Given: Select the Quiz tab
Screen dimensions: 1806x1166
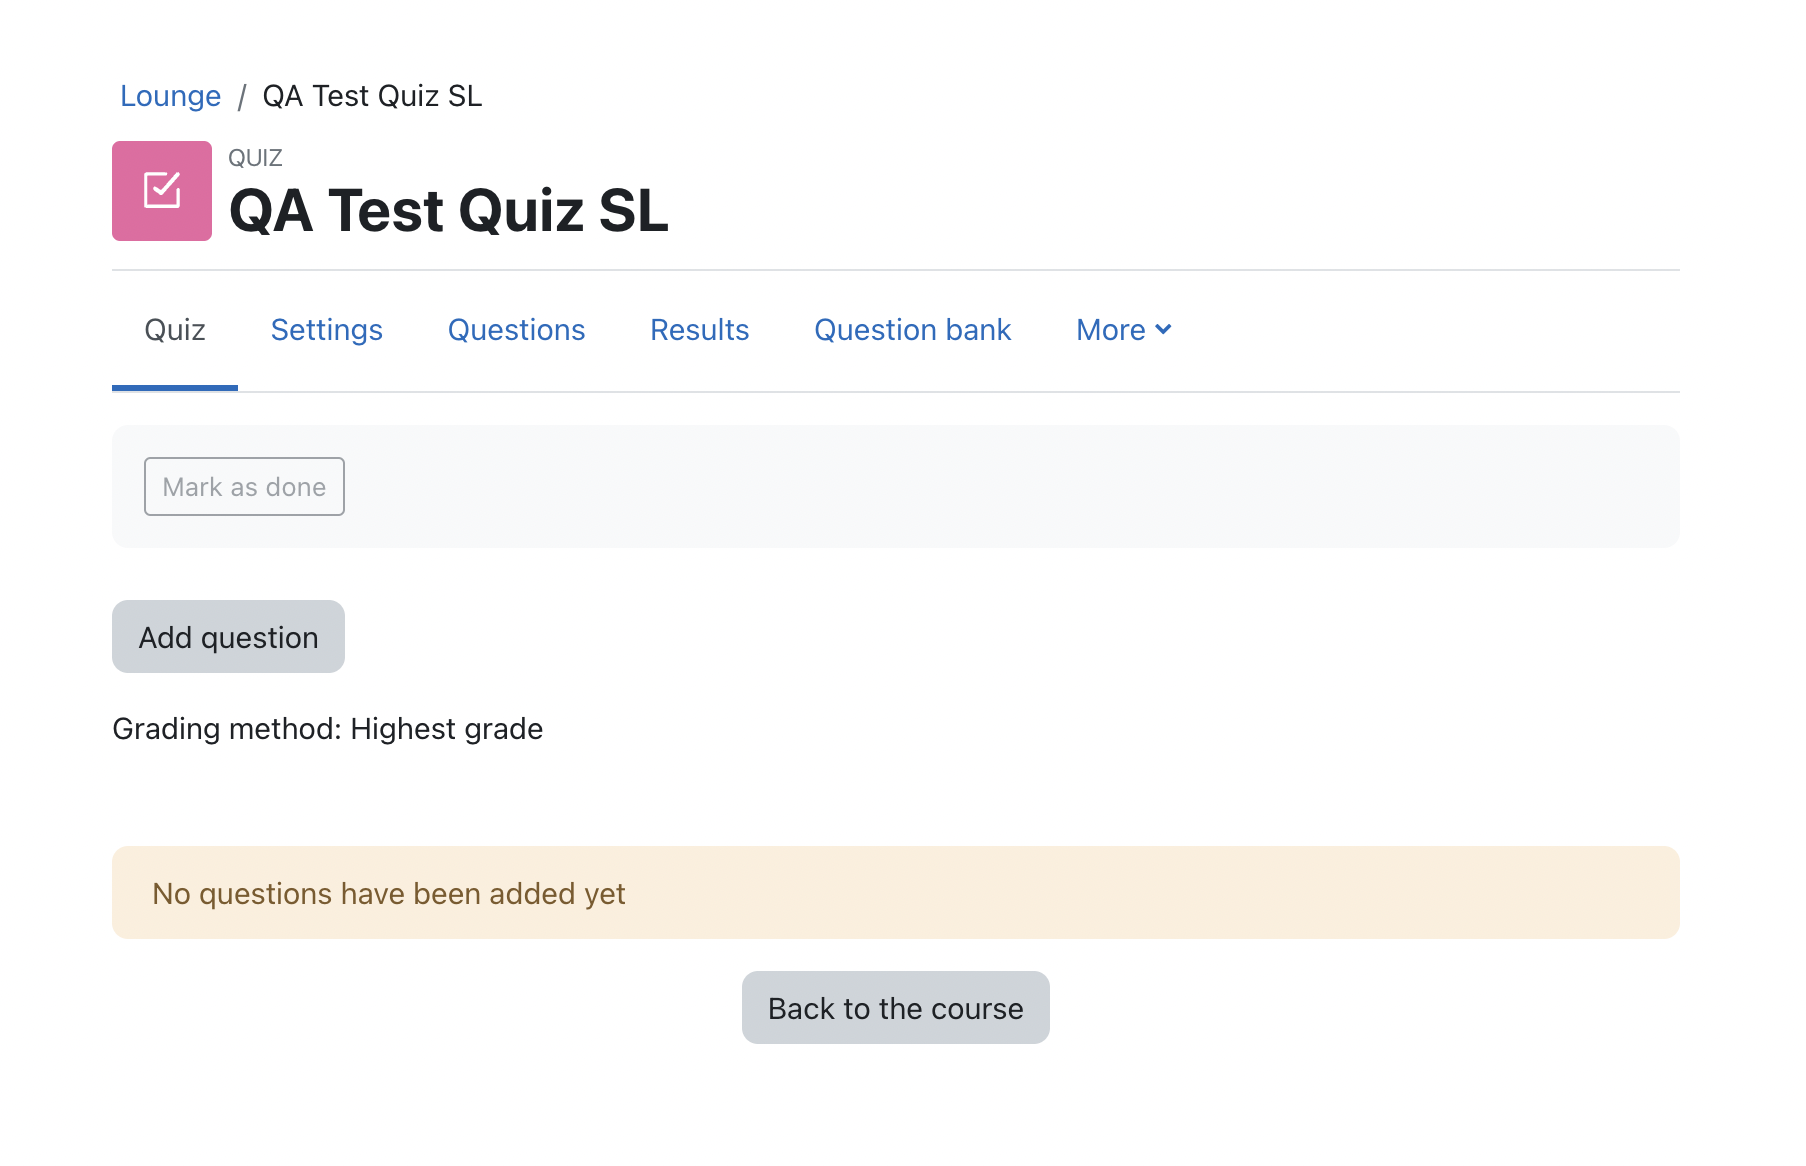Looking at the screenshot, I should (x=175, y=330).
